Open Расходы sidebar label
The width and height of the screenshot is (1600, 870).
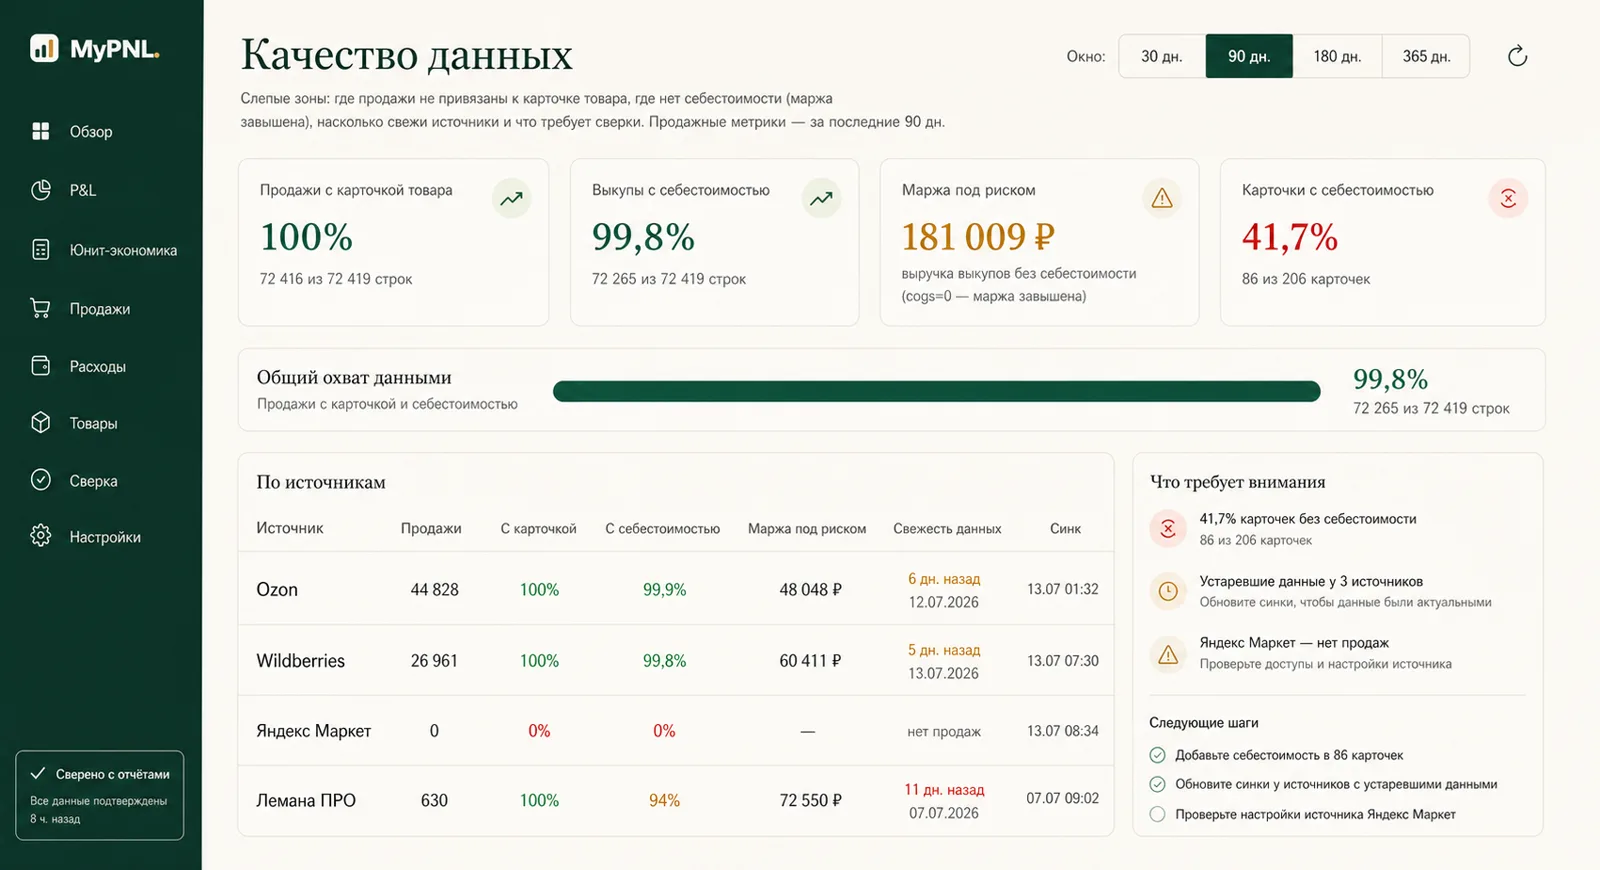pyautogui.click(x=98, y=366)
